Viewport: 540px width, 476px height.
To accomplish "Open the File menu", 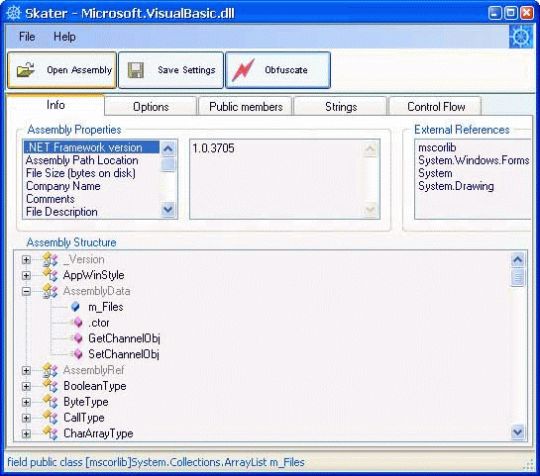I will [27, 37].
